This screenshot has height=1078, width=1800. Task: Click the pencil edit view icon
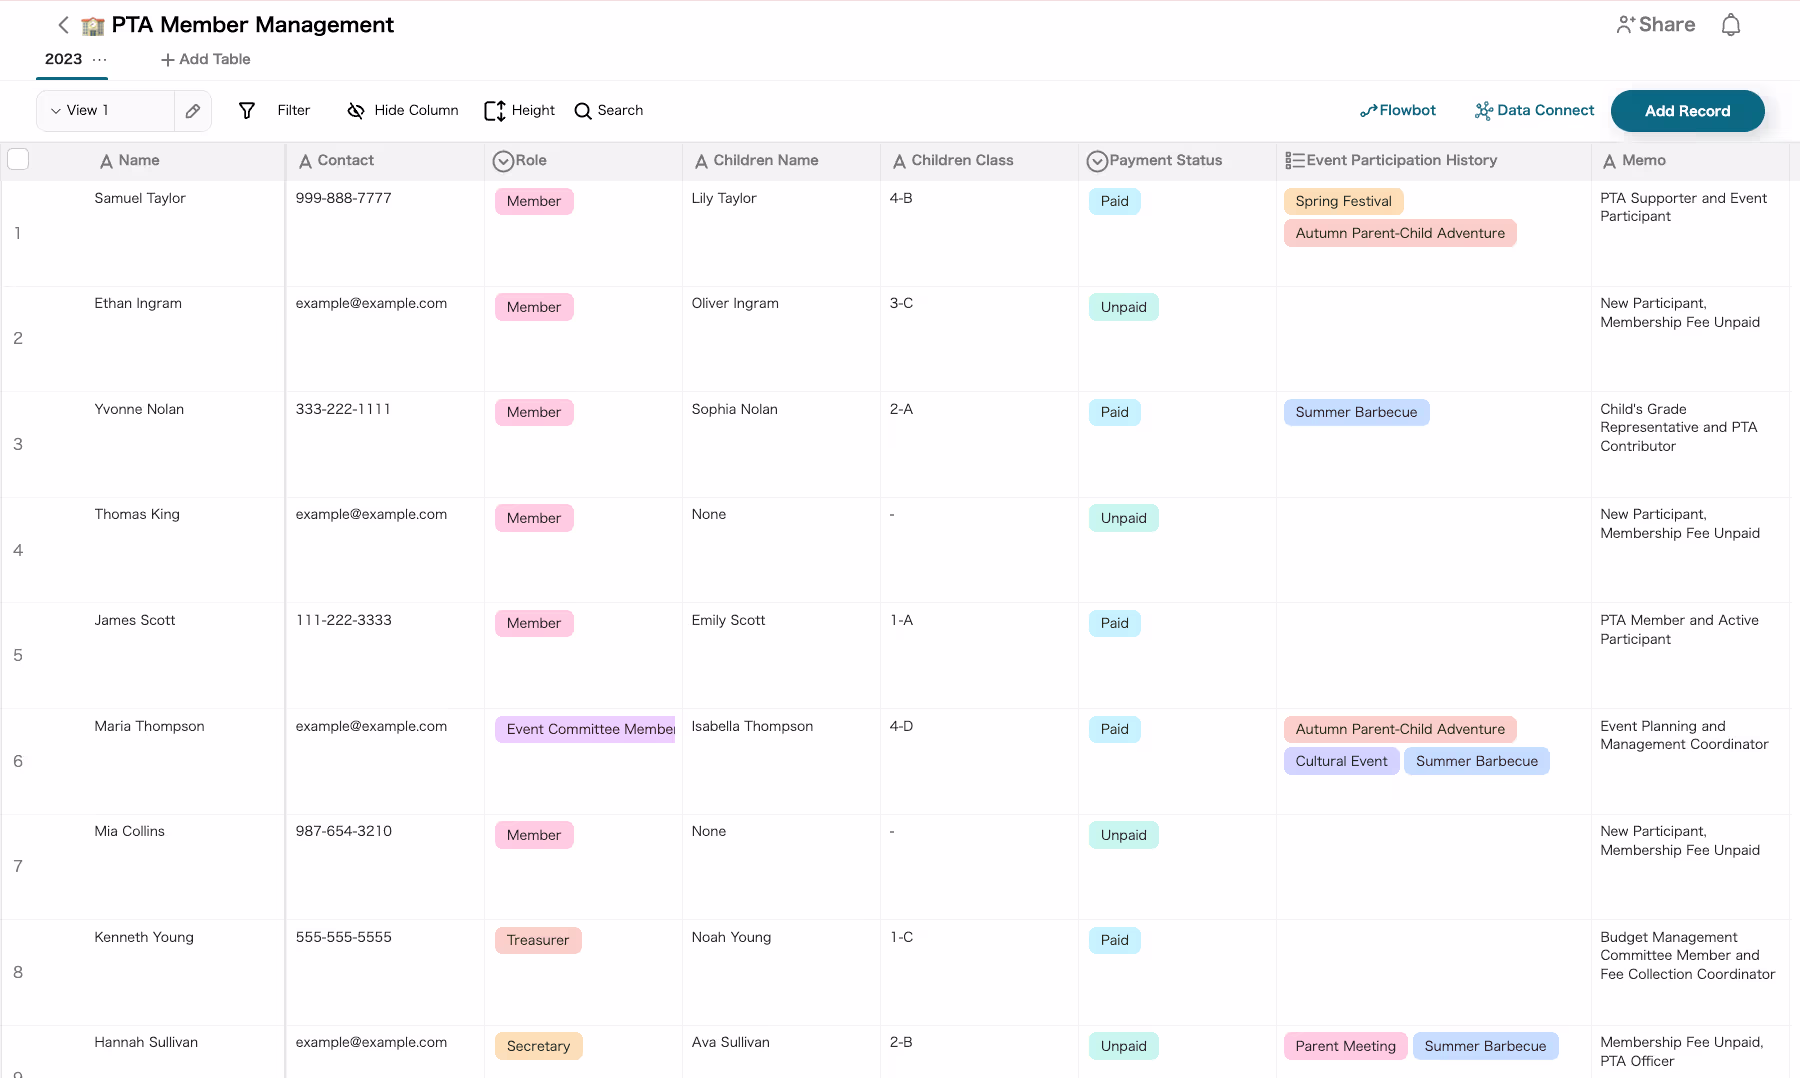pyautogui.click(x=193, y=111)
